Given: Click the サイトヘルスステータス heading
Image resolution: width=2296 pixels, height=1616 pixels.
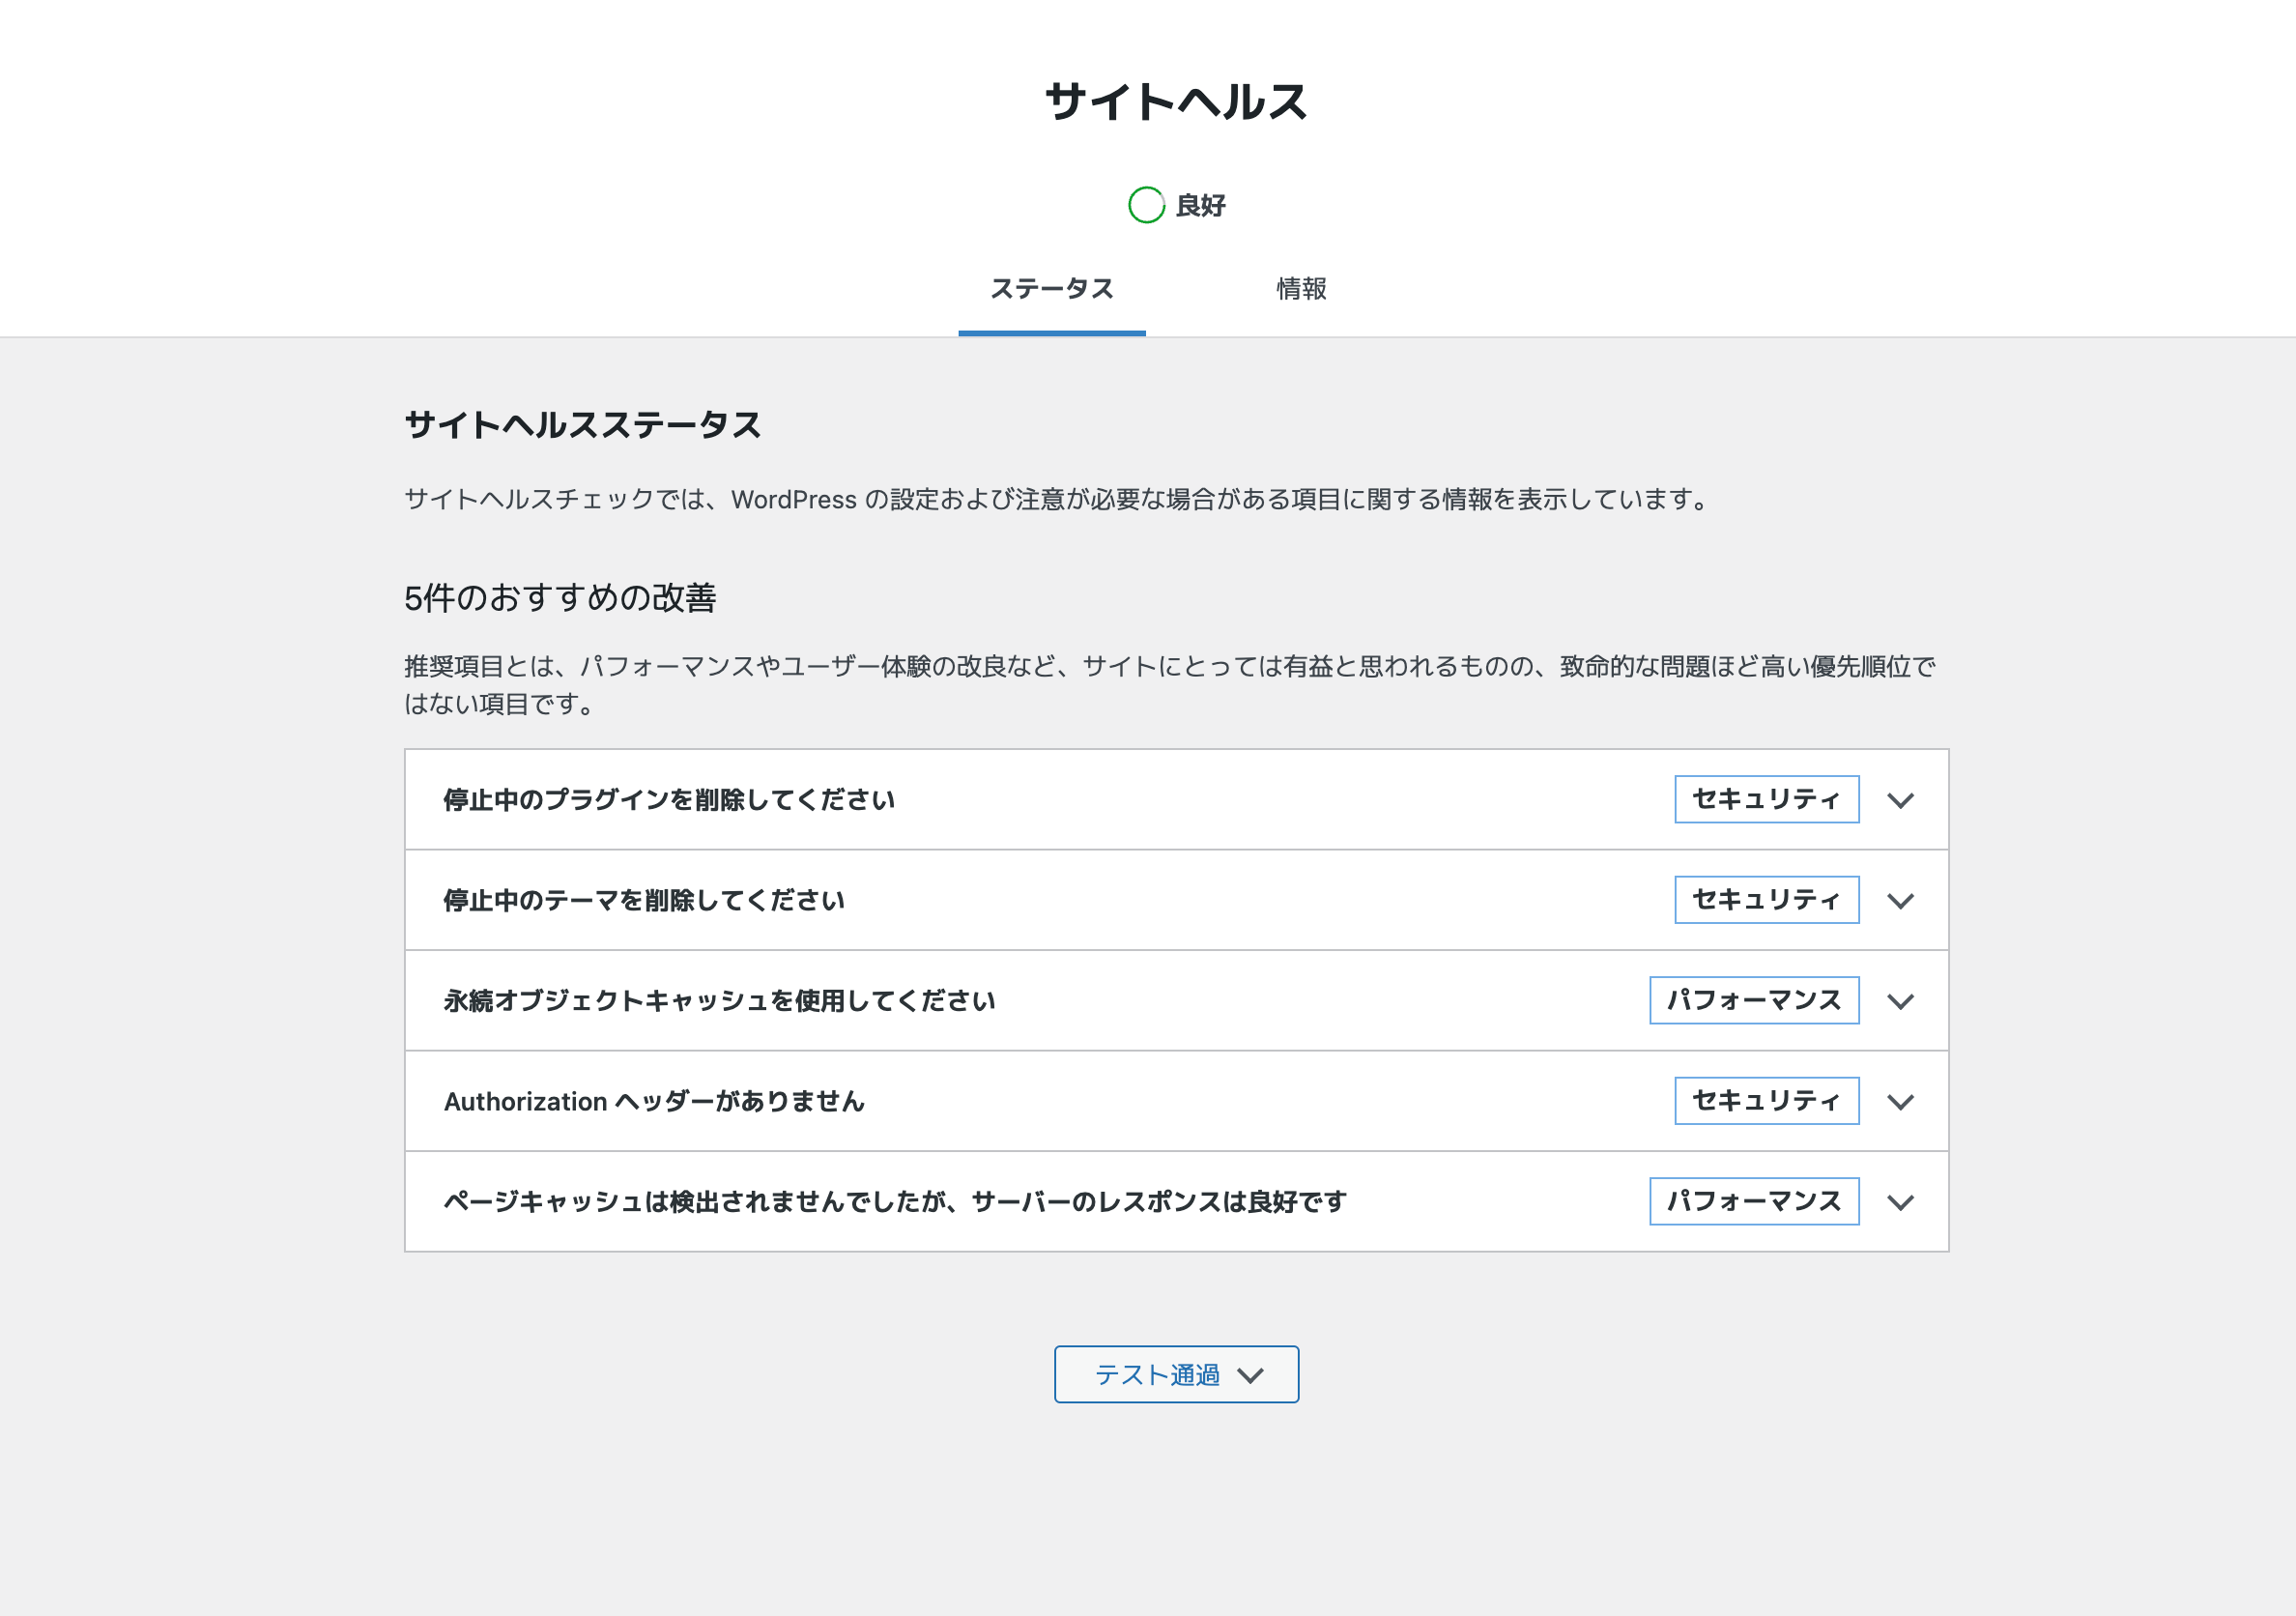Looking at the screenshot, I should tap(583, 425).
